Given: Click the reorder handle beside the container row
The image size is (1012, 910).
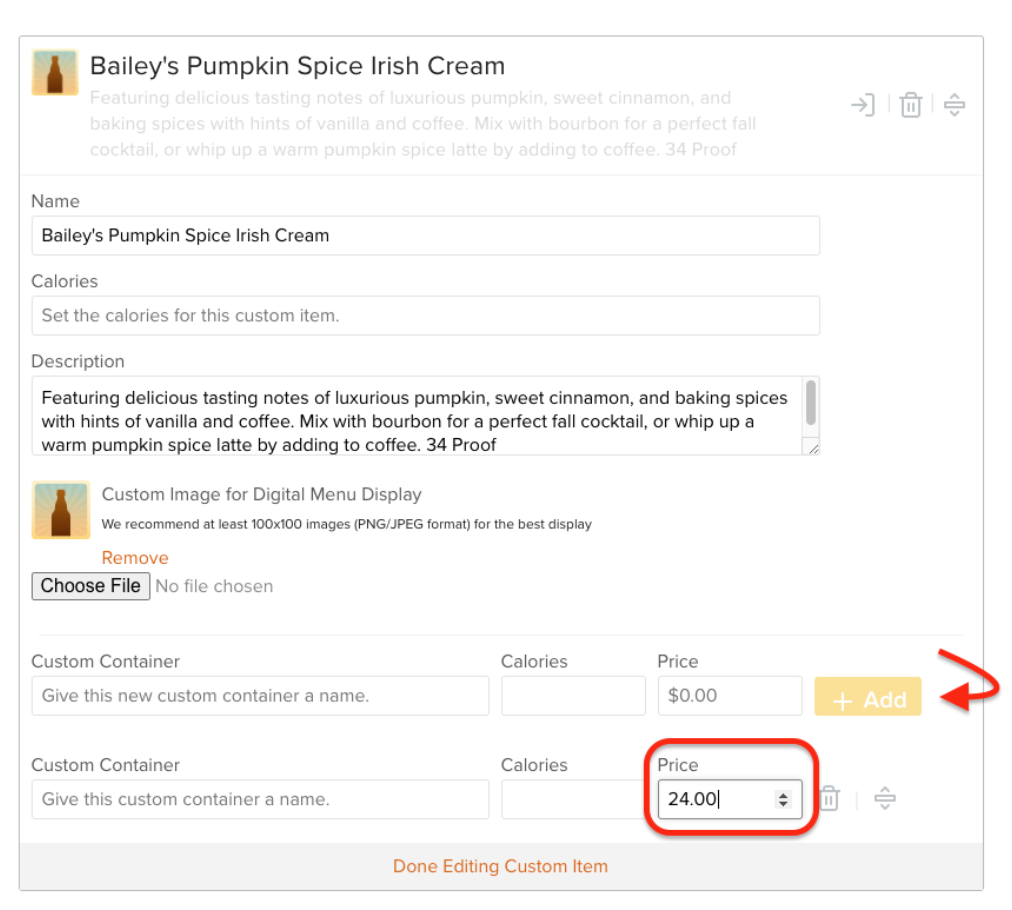Looking at the screenshot, I should 884,798.
